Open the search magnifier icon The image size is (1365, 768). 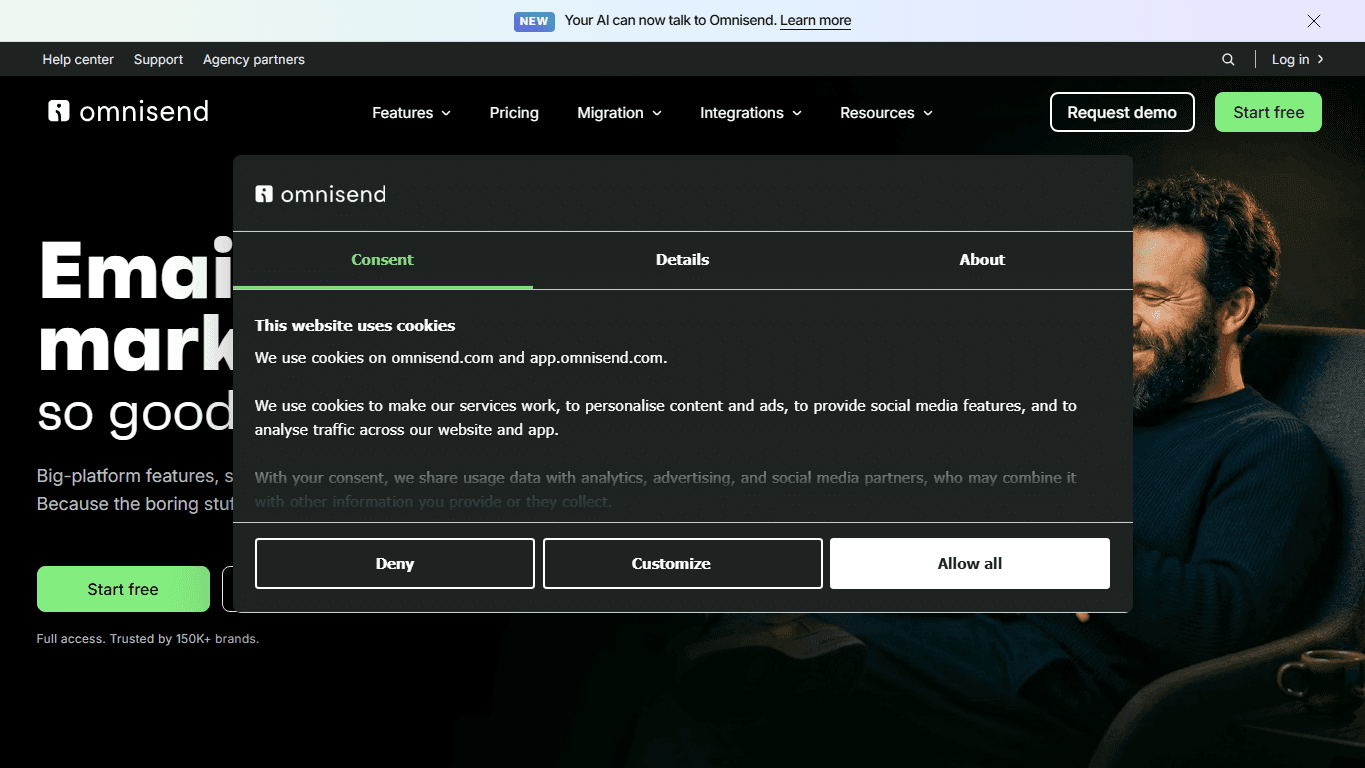click(x=1228, y=59)
